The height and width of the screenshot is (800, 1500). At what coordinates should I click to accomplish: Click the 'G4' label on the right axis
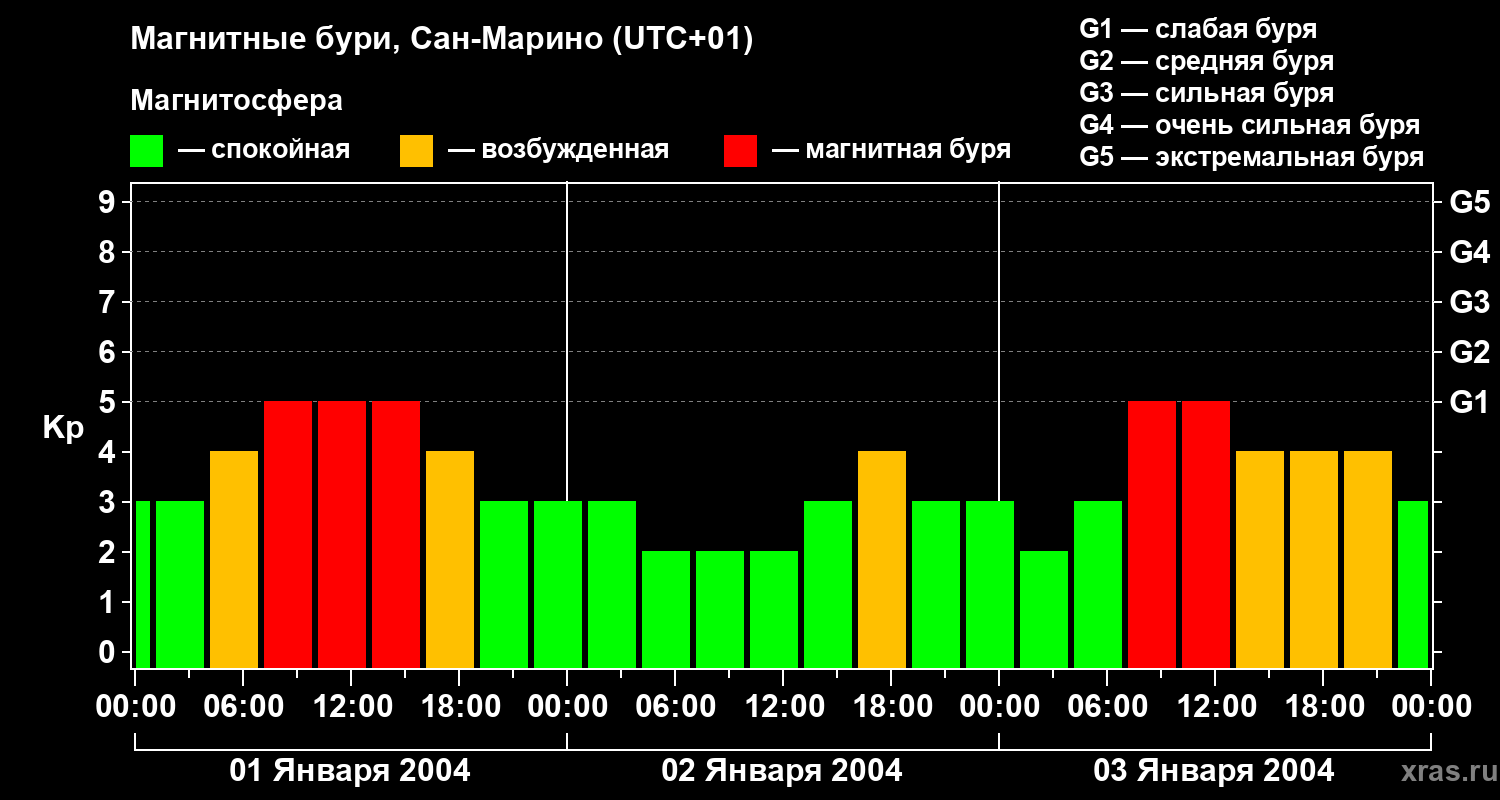(x=1469, y=252)
